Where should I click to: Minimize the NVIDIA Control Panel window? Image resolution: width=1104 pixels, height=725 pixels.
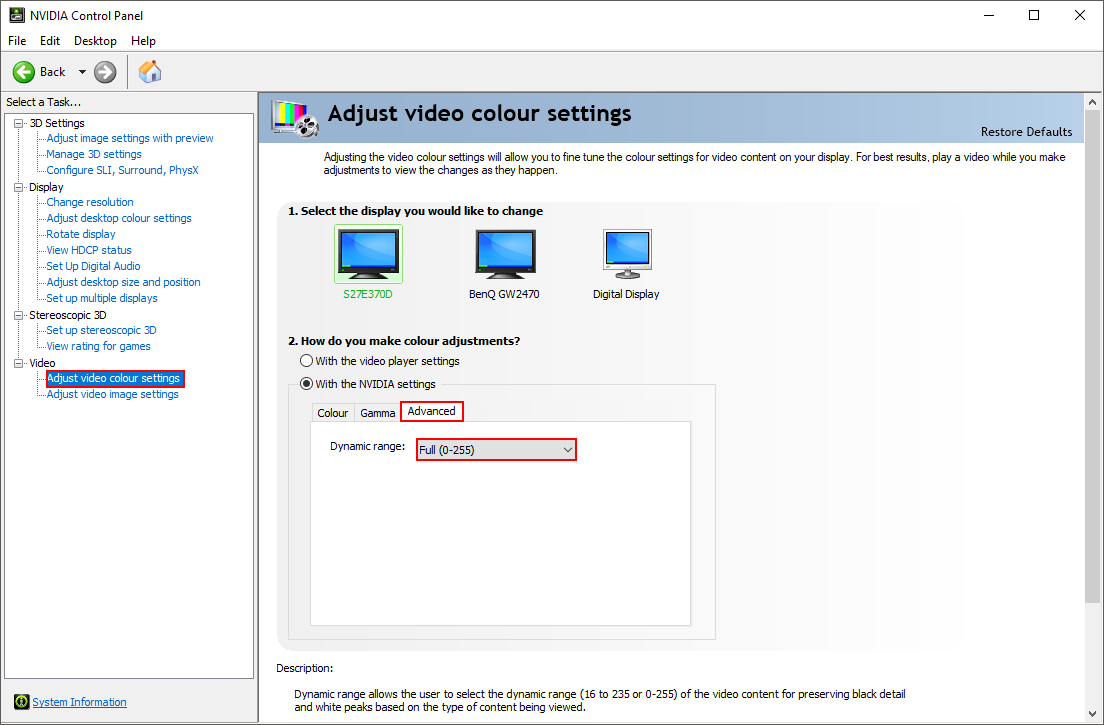coord(989,15)
